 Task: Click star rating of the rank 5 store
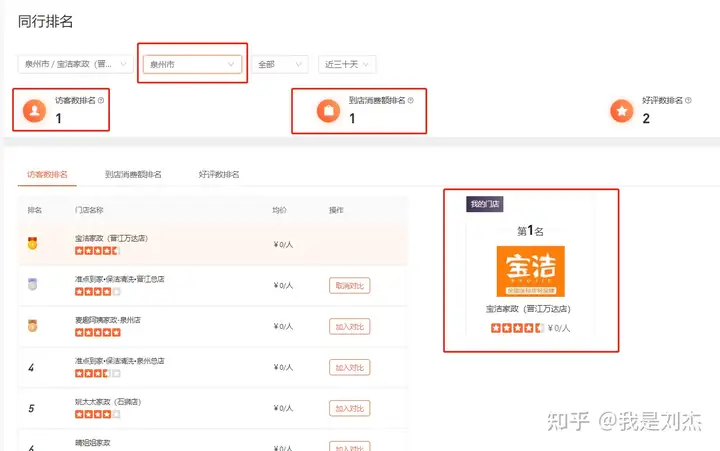tap(97, 414)
